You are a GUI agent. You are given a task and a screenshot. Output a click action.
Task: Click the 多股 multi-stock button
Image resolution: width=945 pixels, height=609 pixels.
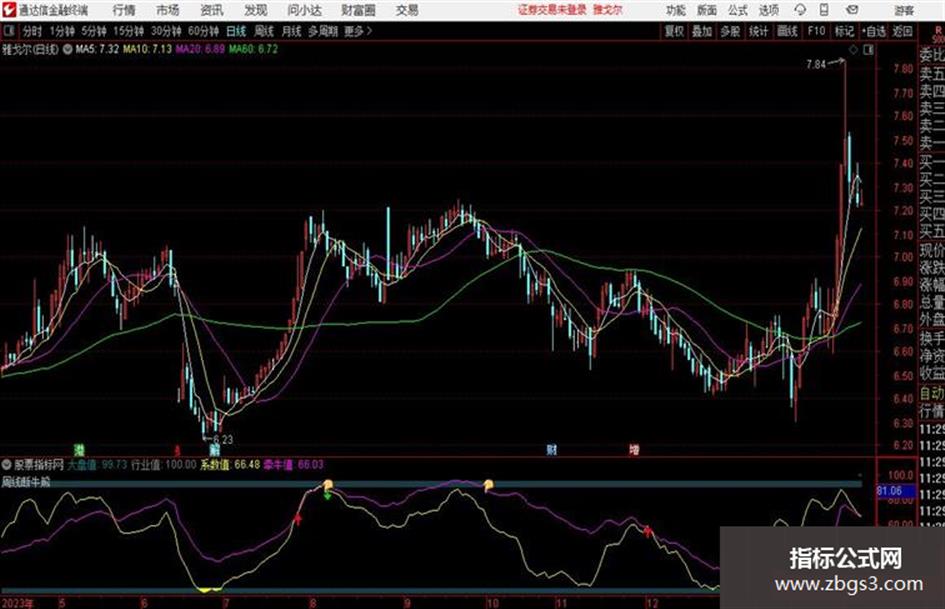coord(730,31)
